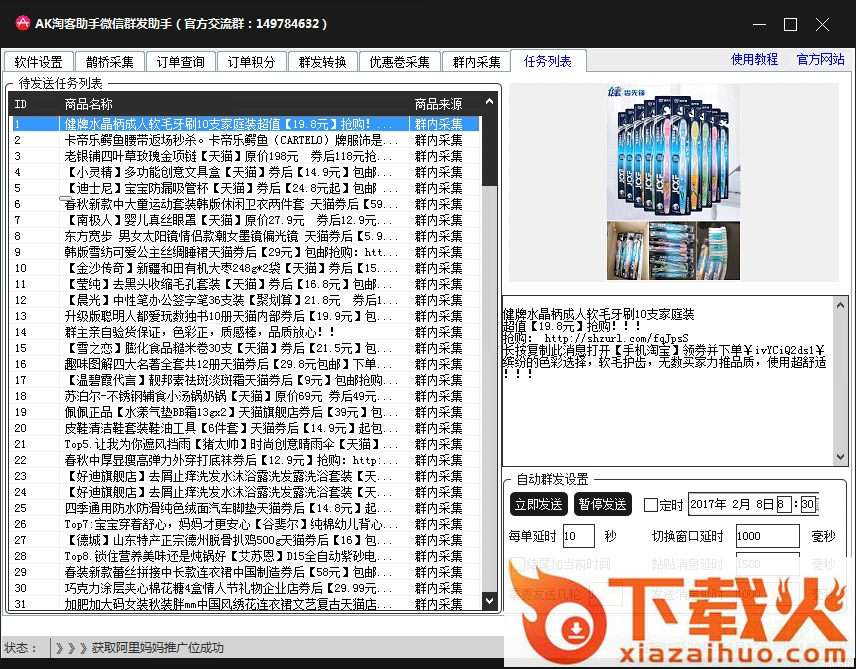
Task: Sort by the 商品来源 column header
Action: [439, 104]
